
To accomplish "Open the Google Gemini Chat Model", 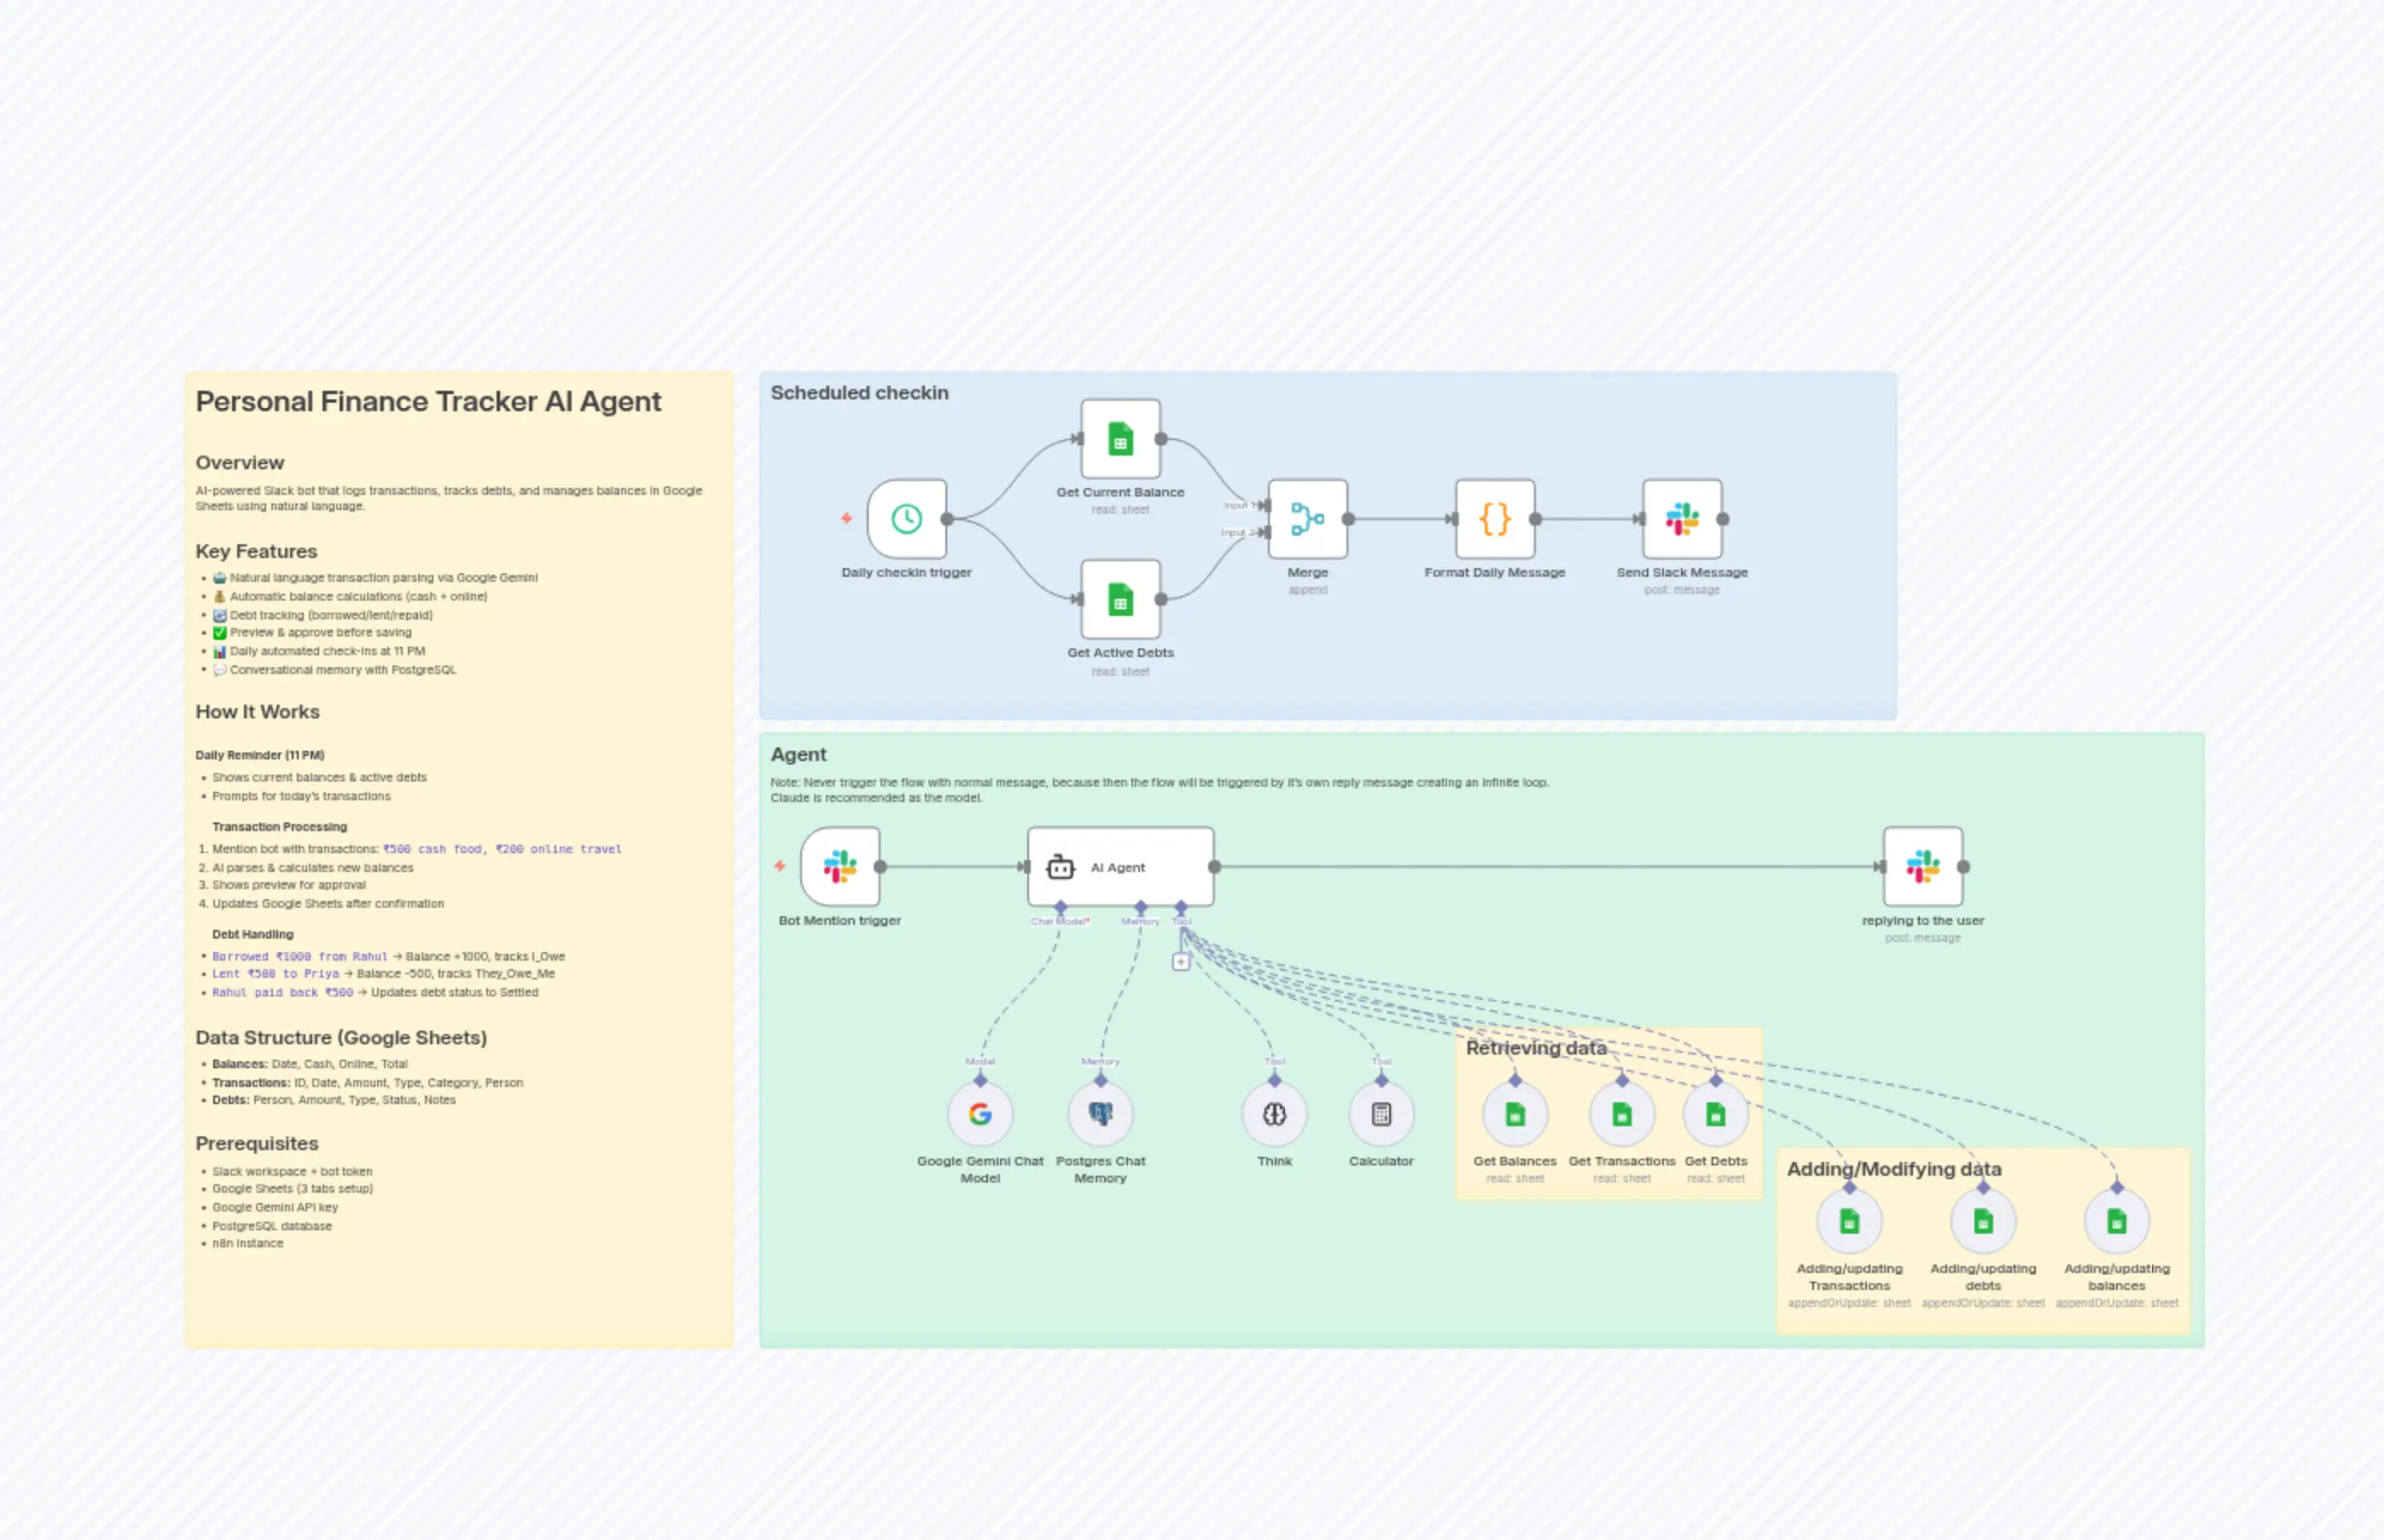I will click(x=980, y=1113).
